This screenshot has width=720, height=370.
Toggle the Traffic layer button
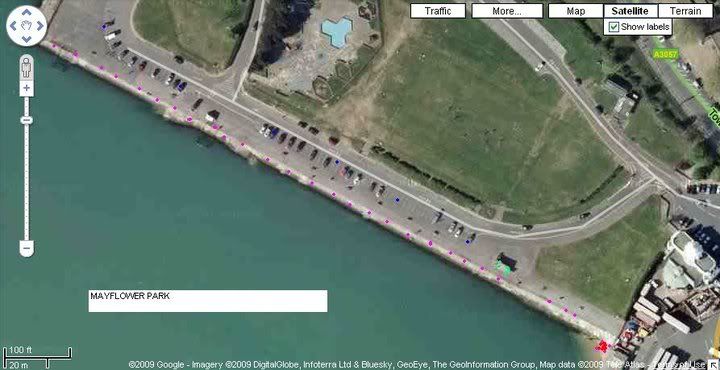pyautogui.click(x=438, y=11)
